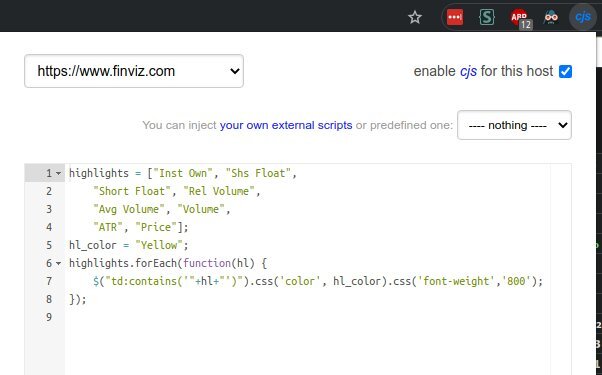Click the line 2 number in gutter

[49, 191]
